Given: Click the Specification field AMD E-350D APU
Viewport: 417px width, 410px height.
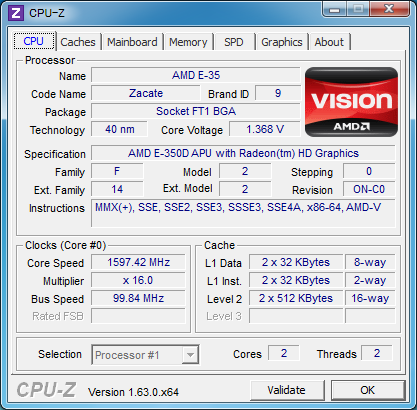Looking at the screenshot, I should 243,153.
